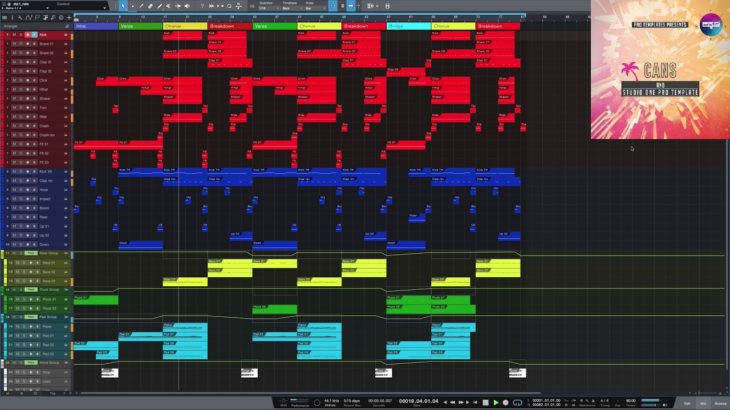Click the Arranger track label

(10, 27)
